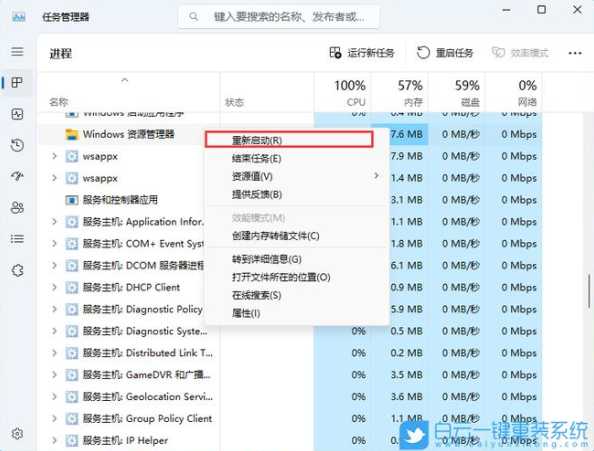This screenshot has height=451, width=594.
Task: Sort by the 57% 内存 column
Action: click(400, 93)
